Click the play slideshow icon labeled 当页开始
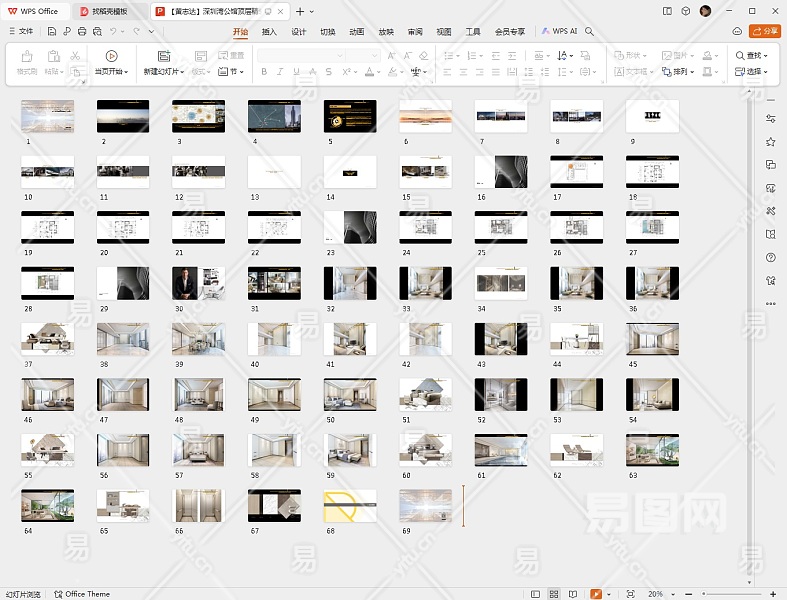Image resolution: width=787 pixels, height=600 pixels. coord(111,56)
